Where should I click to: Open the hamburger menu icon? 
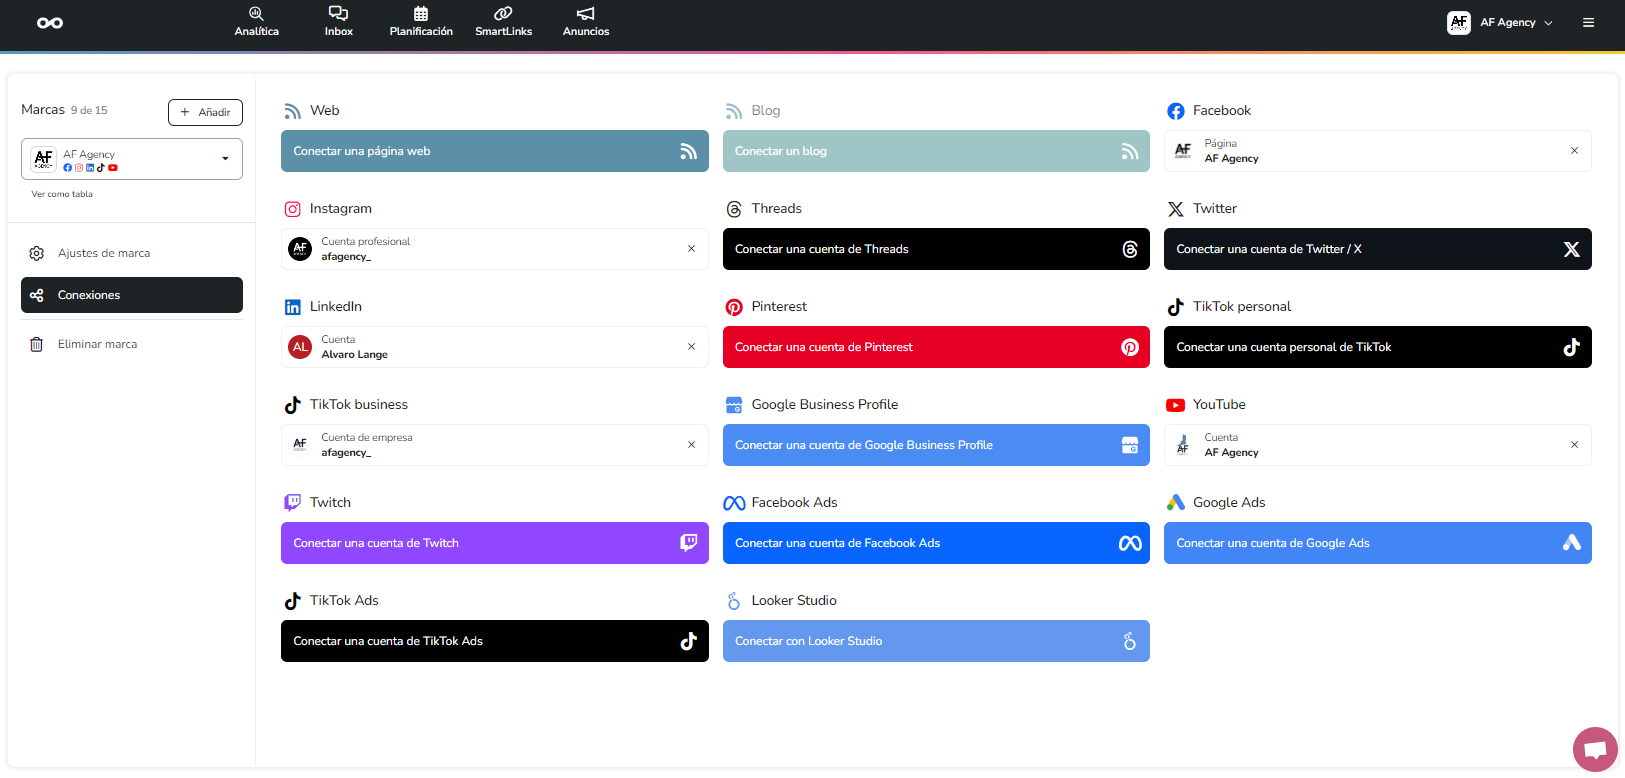click(1588, 22)
